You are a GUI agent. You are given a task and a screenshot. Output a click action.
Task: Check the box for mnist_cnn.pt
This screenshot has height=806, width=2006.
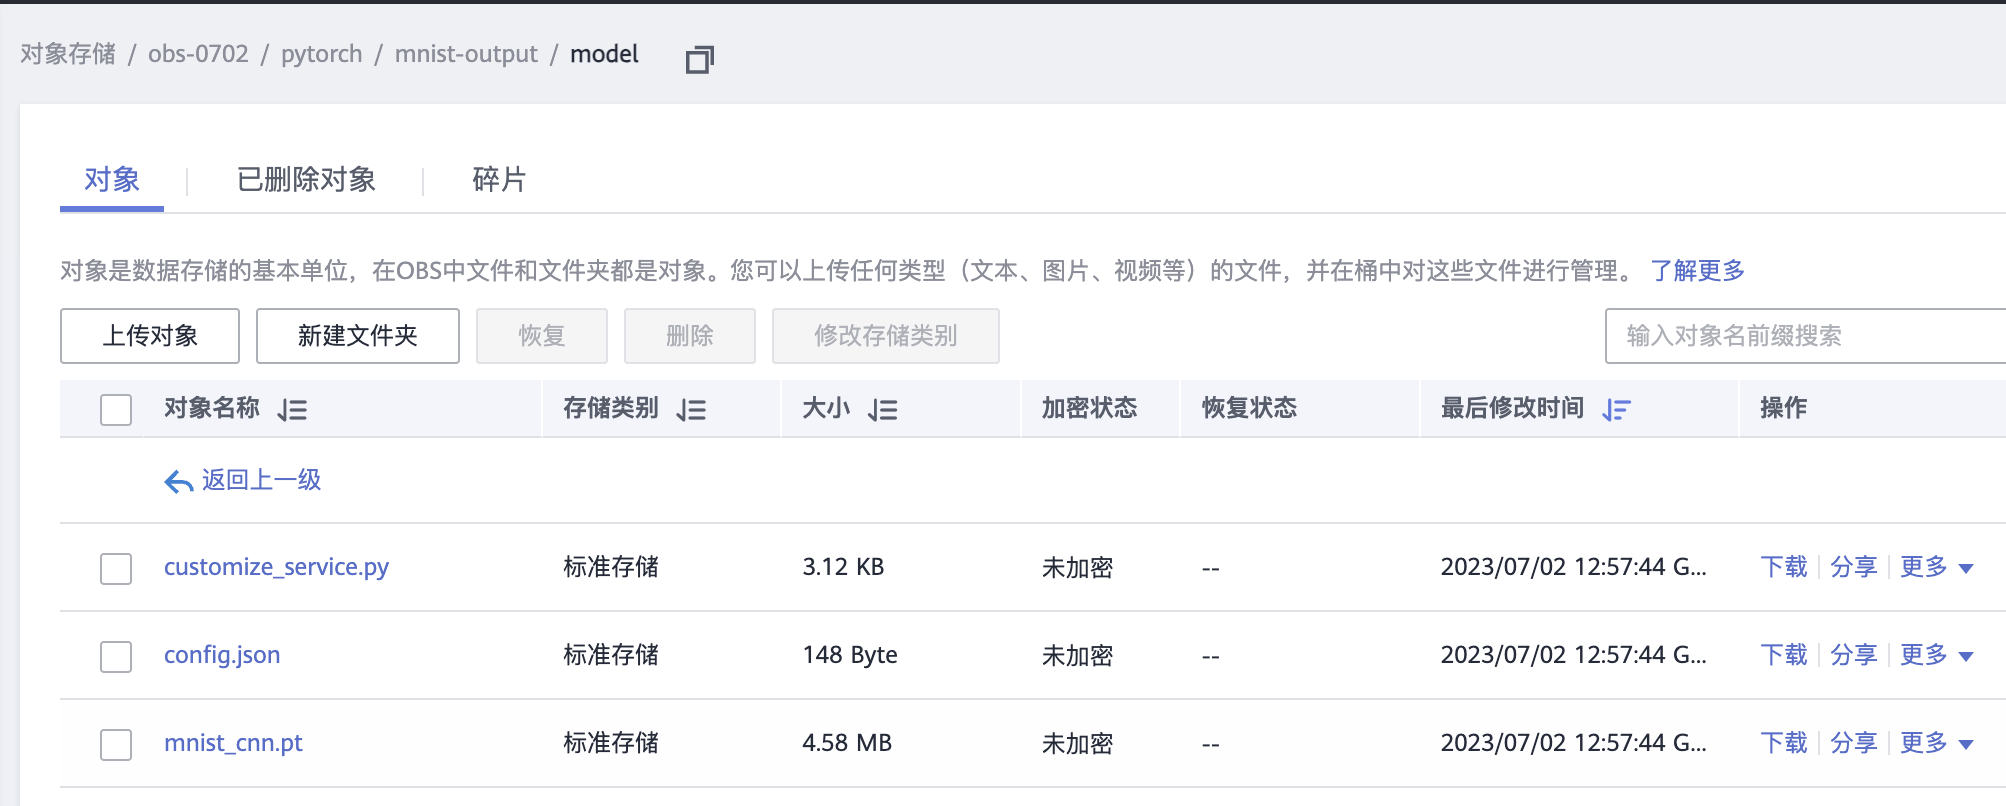pos(116,744)
